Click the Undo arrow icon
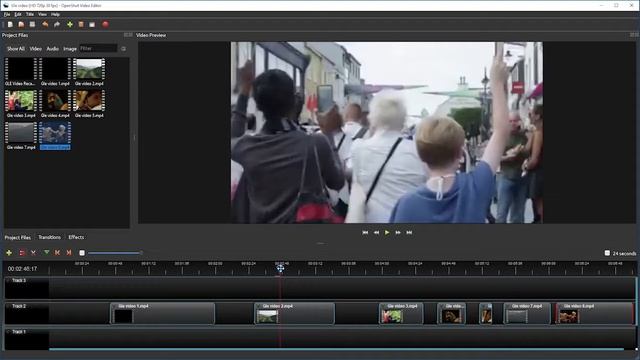The height and width of the screenshot is (360, 640). (x=45, y=24)
